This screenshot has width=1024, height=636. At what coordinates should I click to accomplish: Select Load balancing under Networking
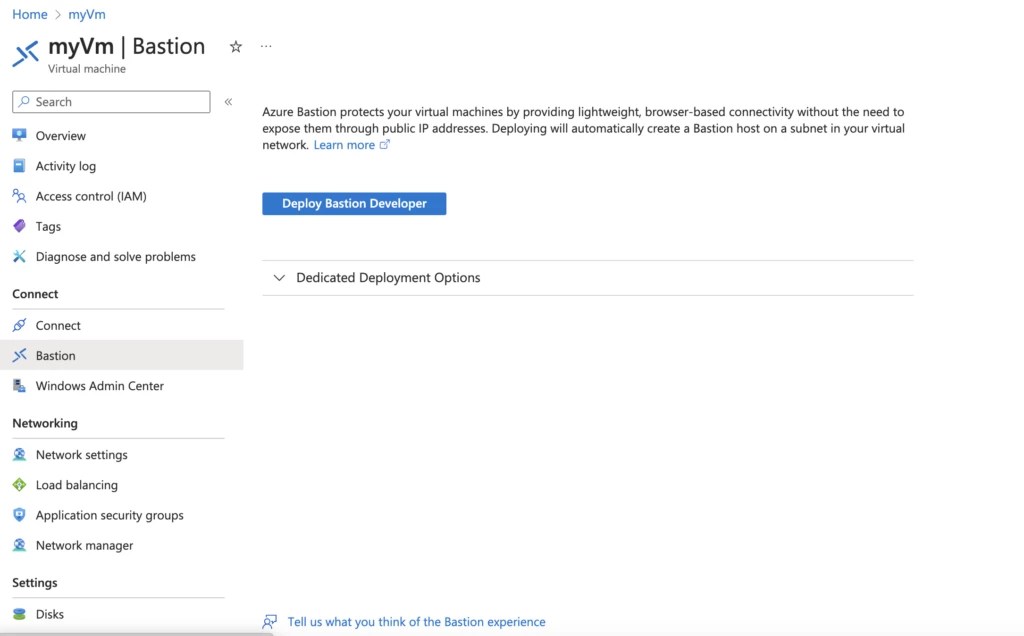(x=74, y=485)
